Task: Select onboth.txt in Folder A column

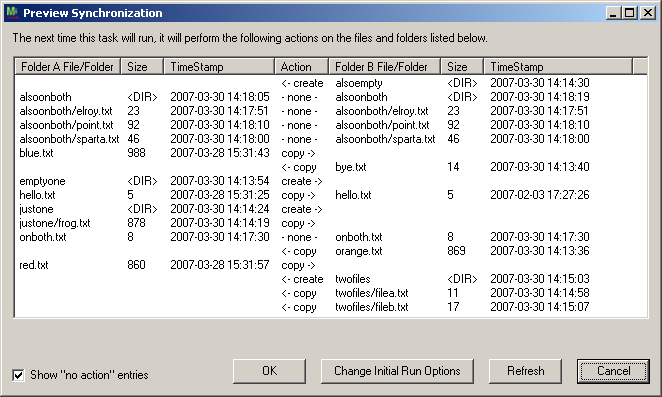Action: (x=43, y=237)
